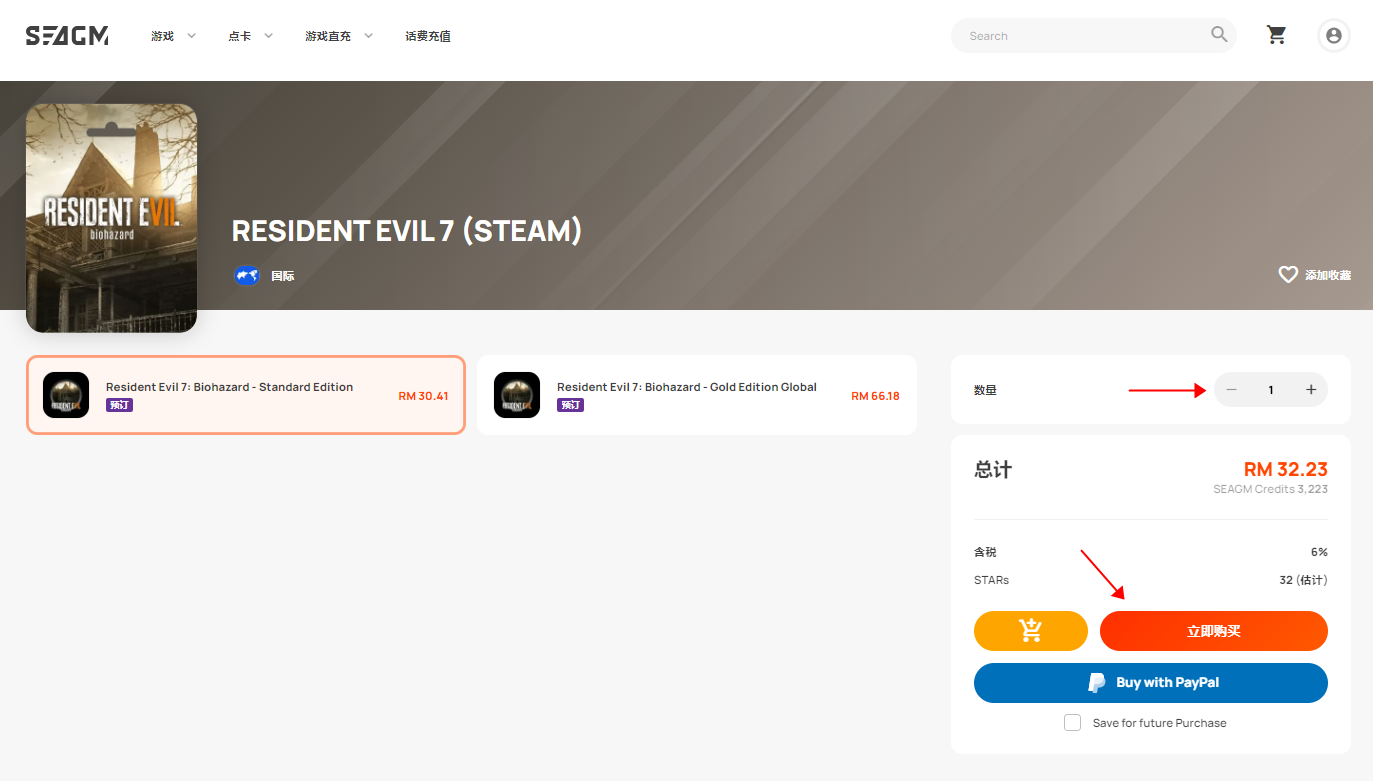Select Resident Evil 7 Standard Edition option
This screenshot has height=781, width=1373.
click(246, 395)
